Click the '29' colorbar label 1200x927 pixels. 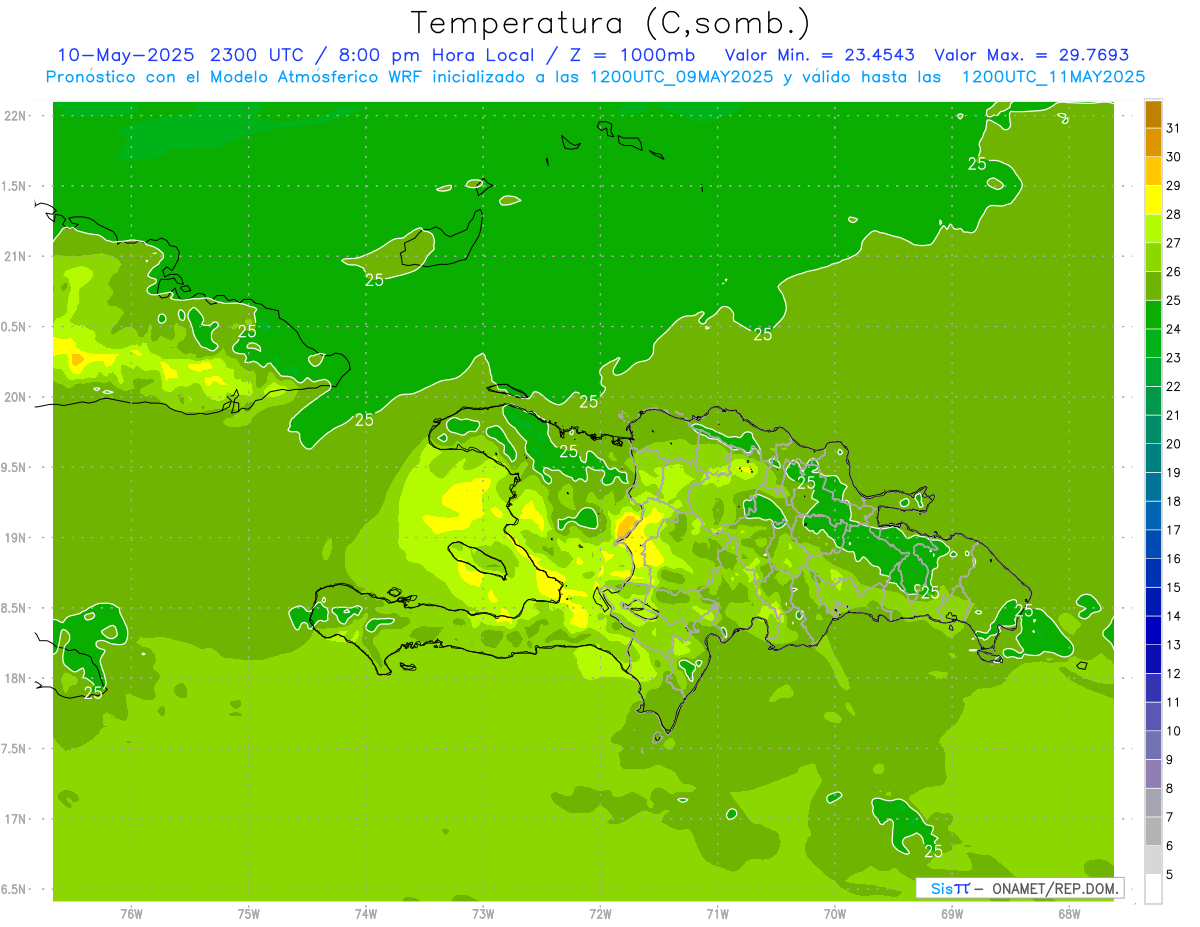point(1174,185)
